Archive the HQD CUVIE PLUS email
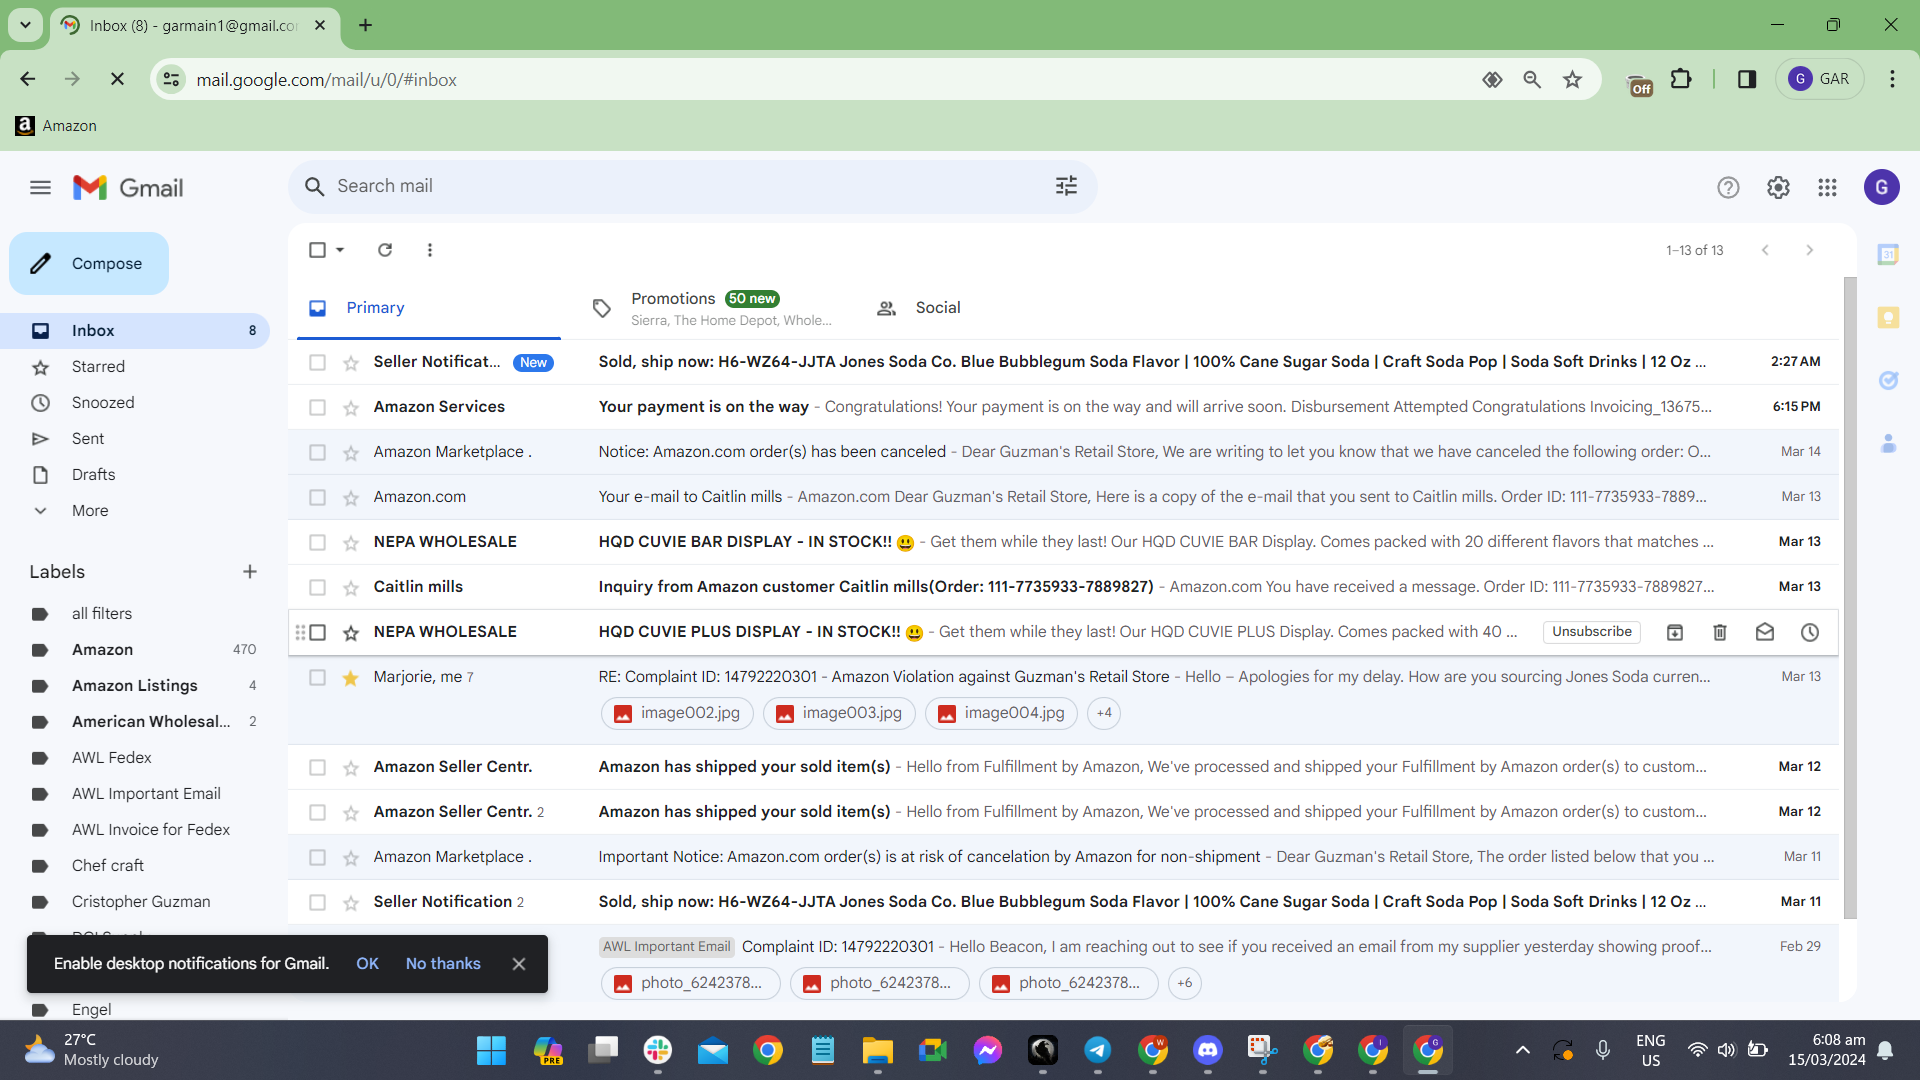The height and width of the screenshot is (1080, 1920). click(1675, 632)
